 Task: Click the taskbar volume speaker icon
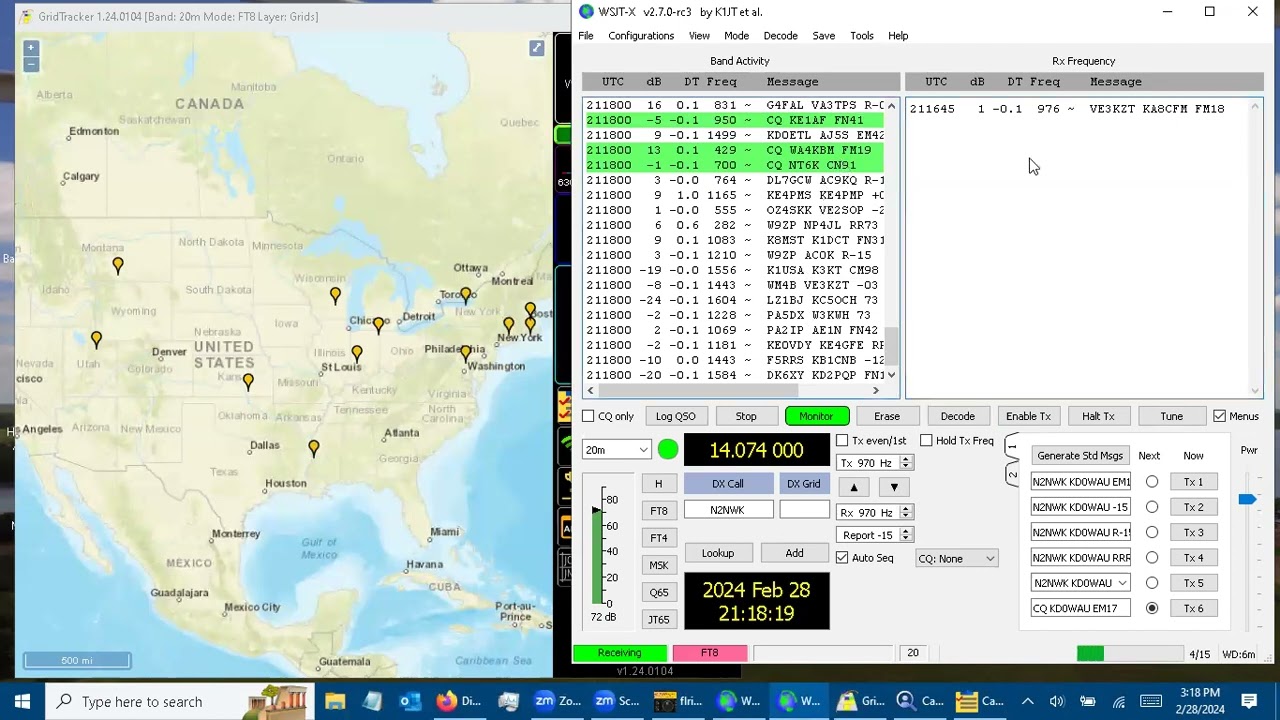click(x=1057, y=701)
